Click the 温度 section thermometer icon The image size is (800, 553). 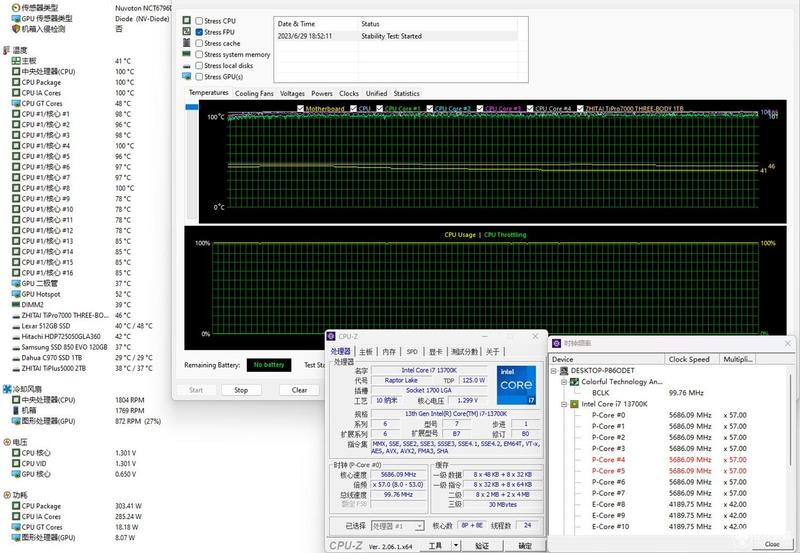(7, 50)
